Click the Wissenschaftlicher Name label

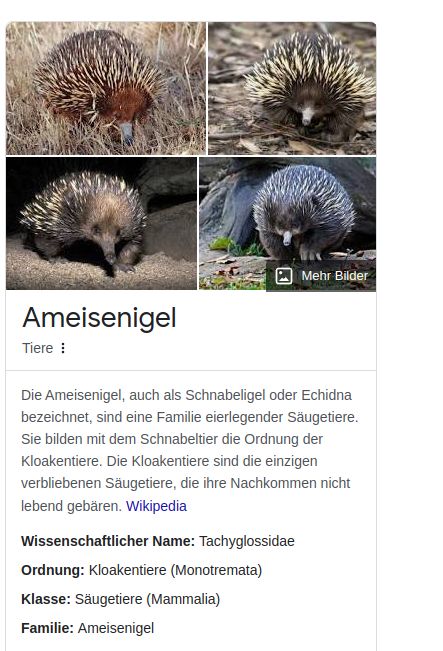(x=108, y=541)
